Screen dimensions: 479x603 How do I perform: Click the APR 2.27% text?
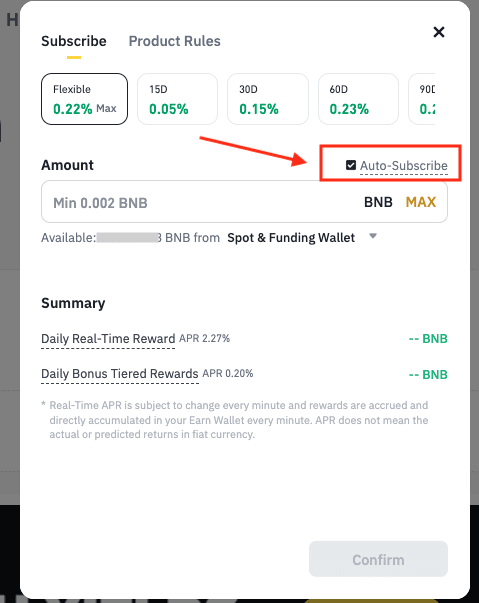[205, 338]
